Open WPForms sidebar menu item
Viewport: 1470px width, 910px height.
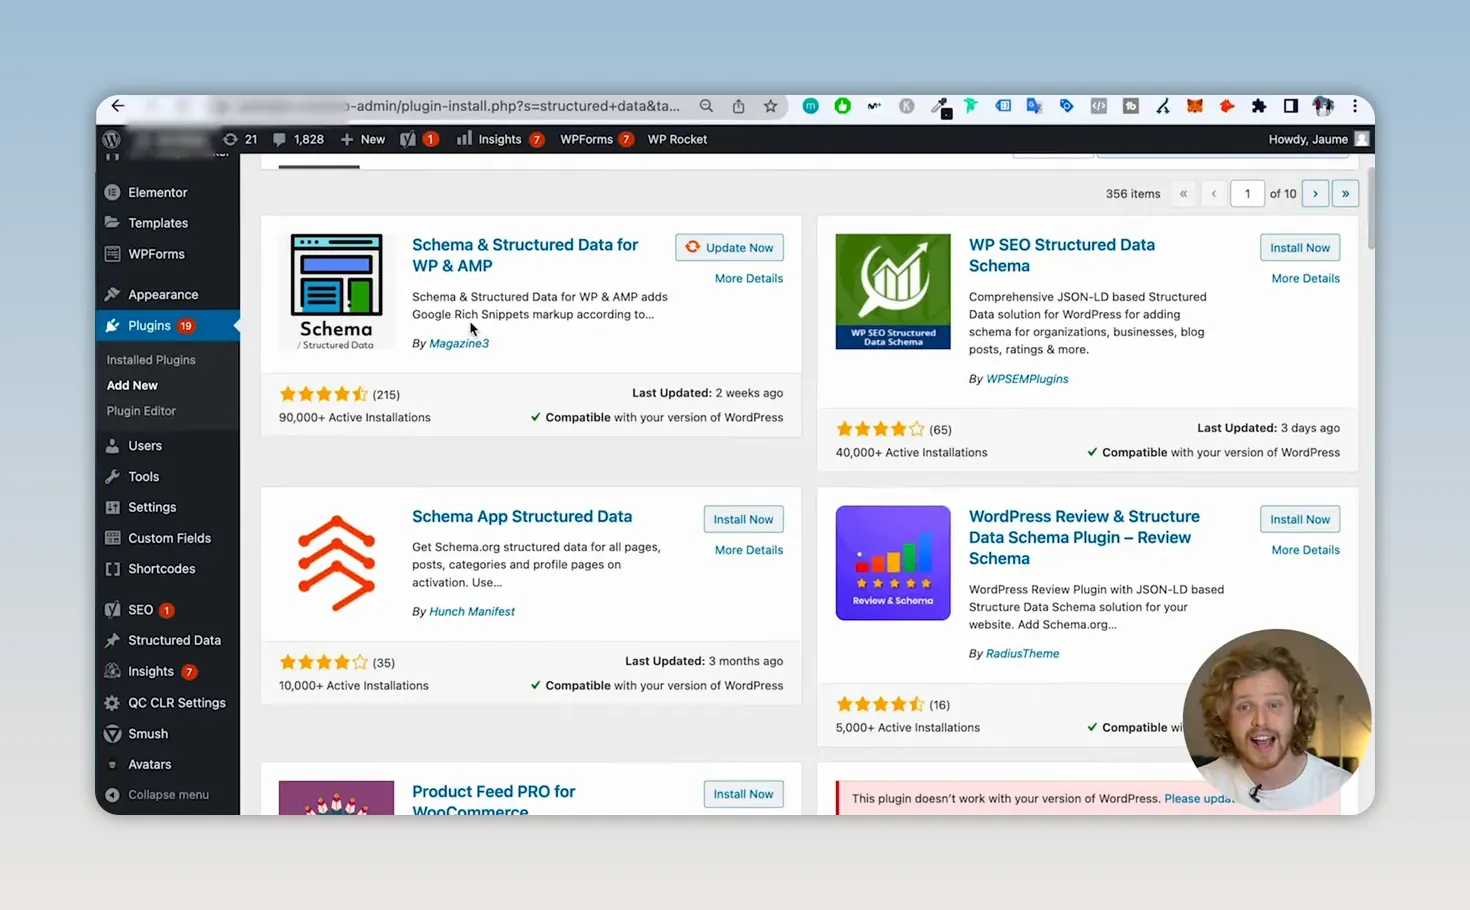156,254
